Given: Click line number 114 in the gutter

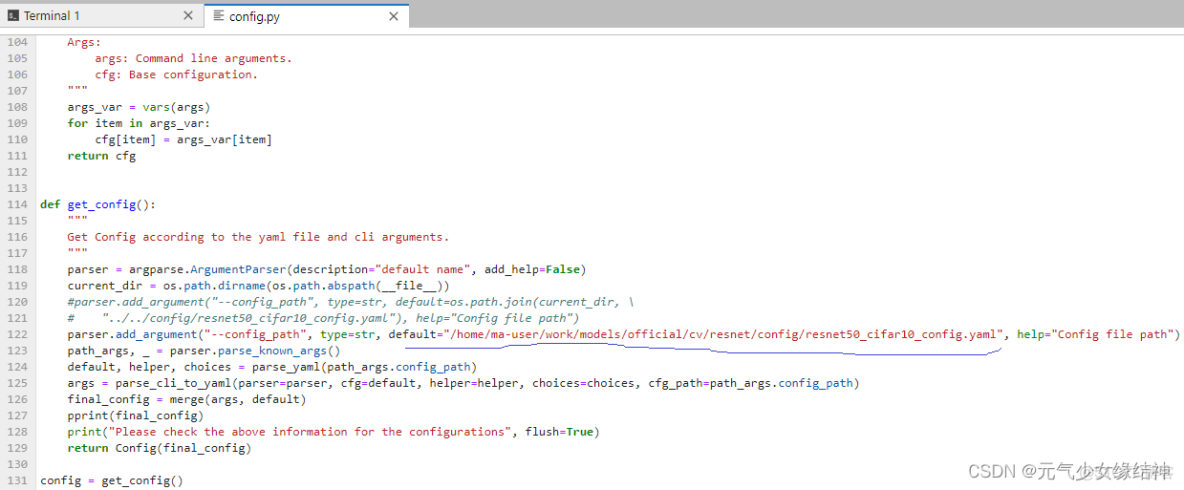Looking at the screenshot, I should (17, 205).
